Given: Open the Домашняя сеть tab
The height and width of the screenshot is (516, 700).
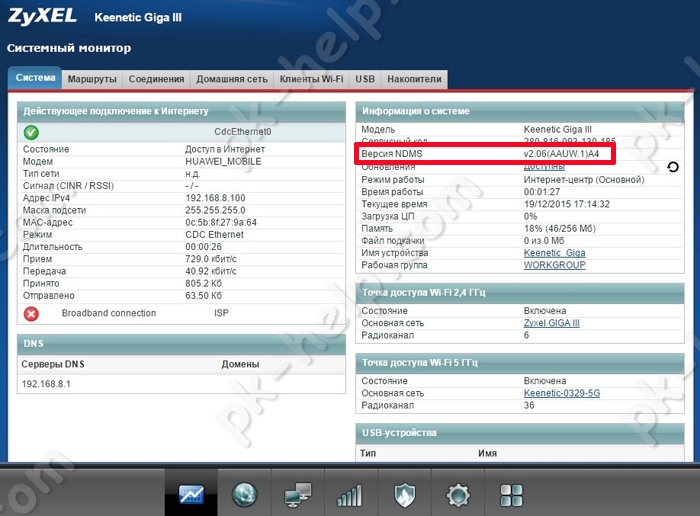Looking at the screenshot, I should [232, 79].
